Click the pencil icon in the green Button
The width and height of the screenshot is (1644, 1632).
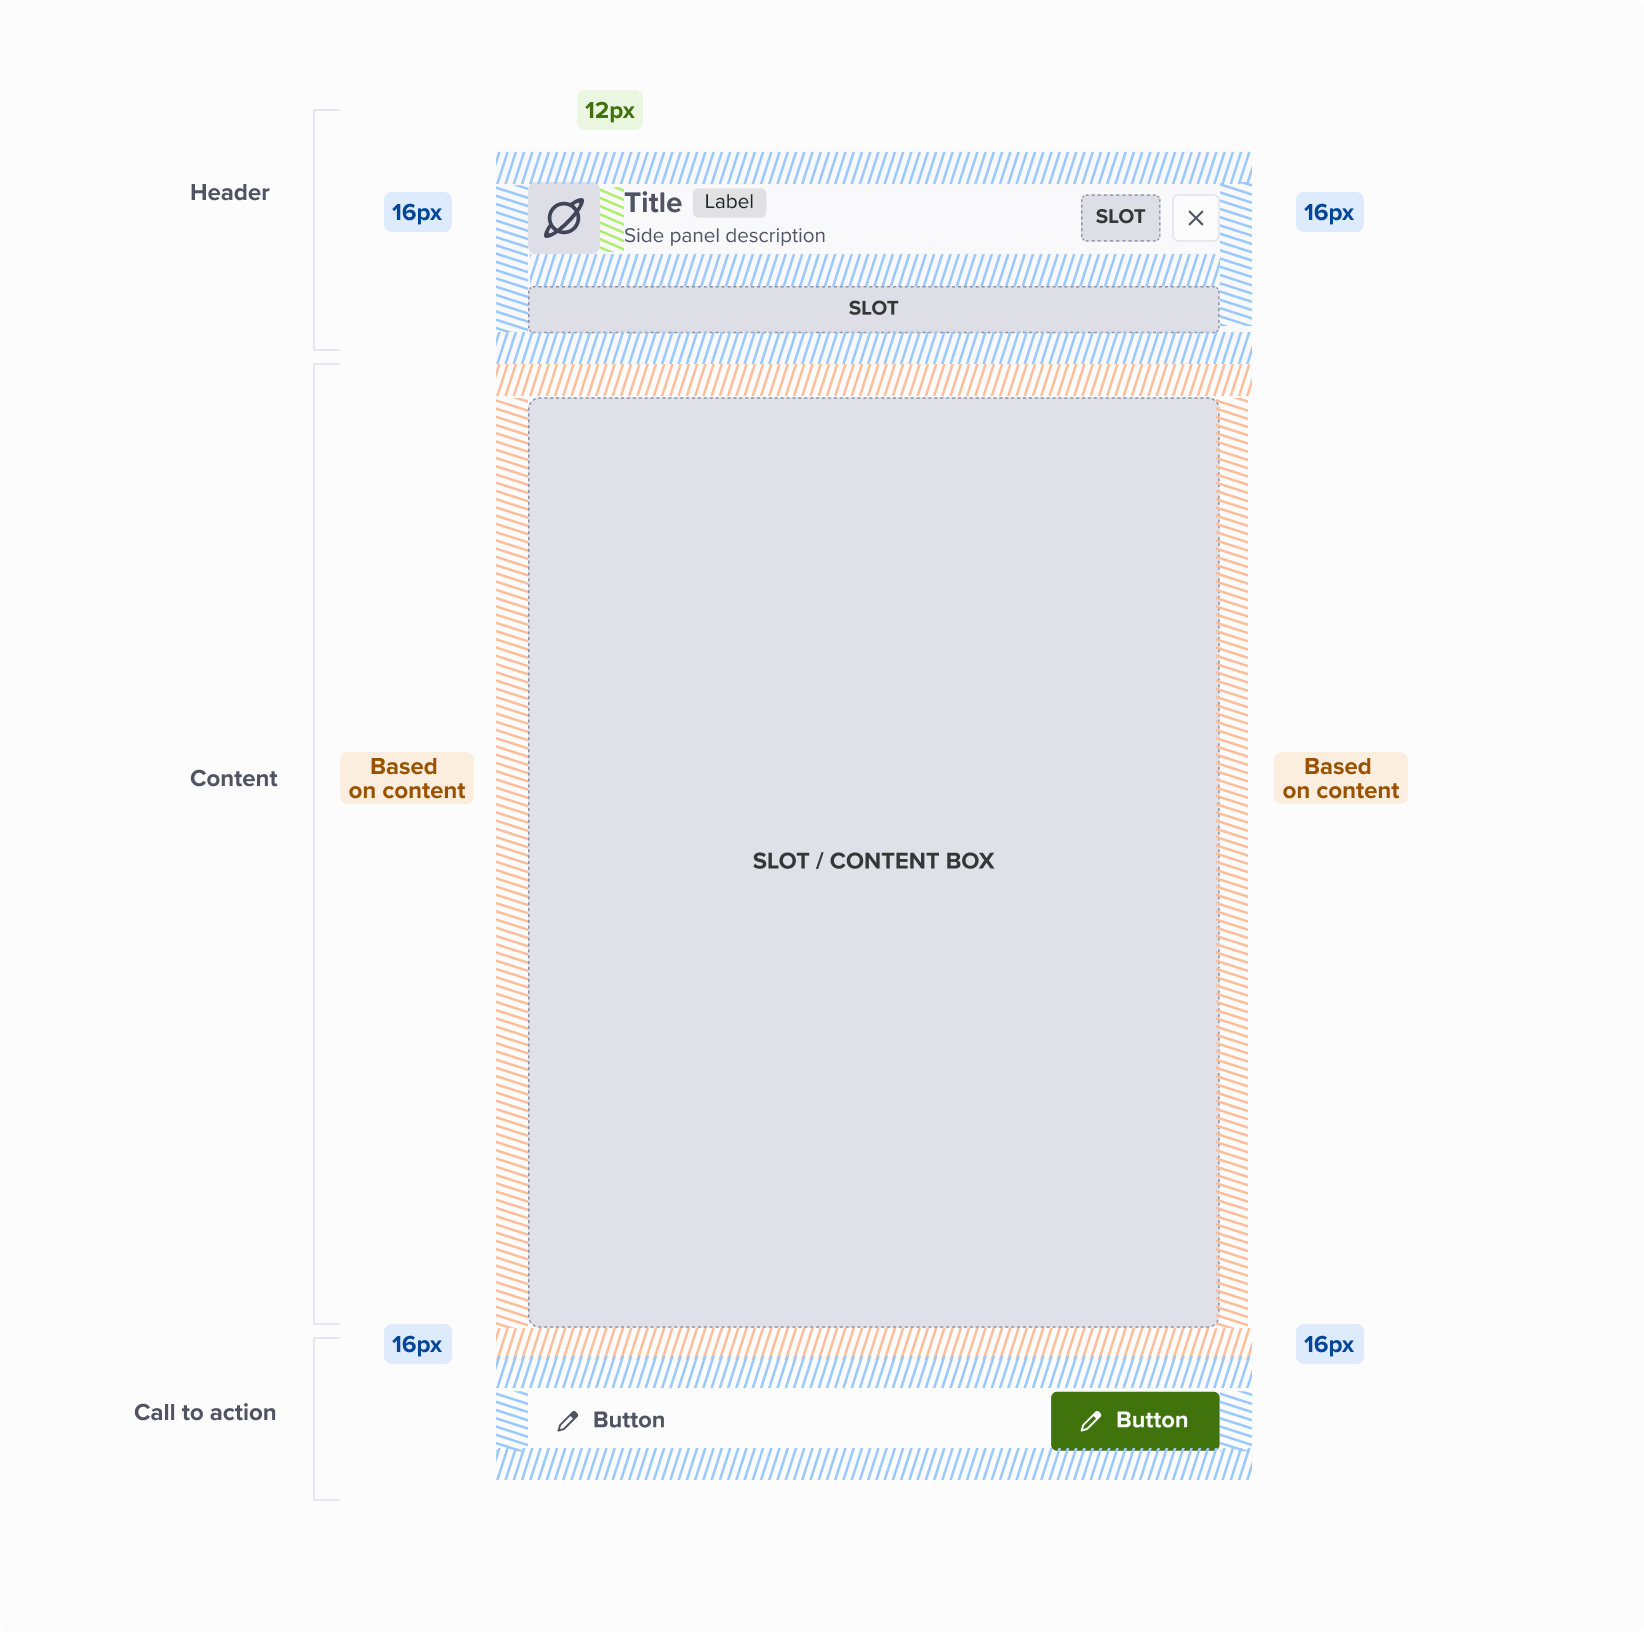[1091, 1421]
